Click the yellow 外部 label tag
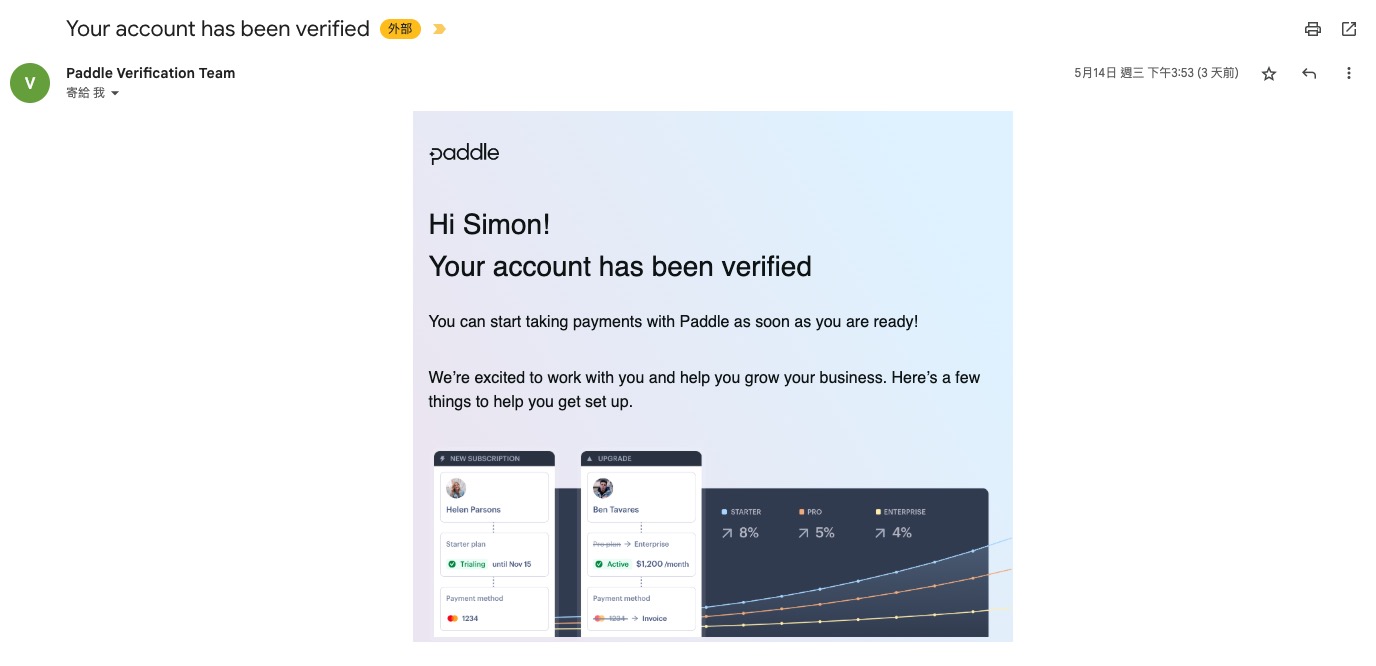This screenshot has width=1376, height=666. pyautogui.click(x=399, y=29)
